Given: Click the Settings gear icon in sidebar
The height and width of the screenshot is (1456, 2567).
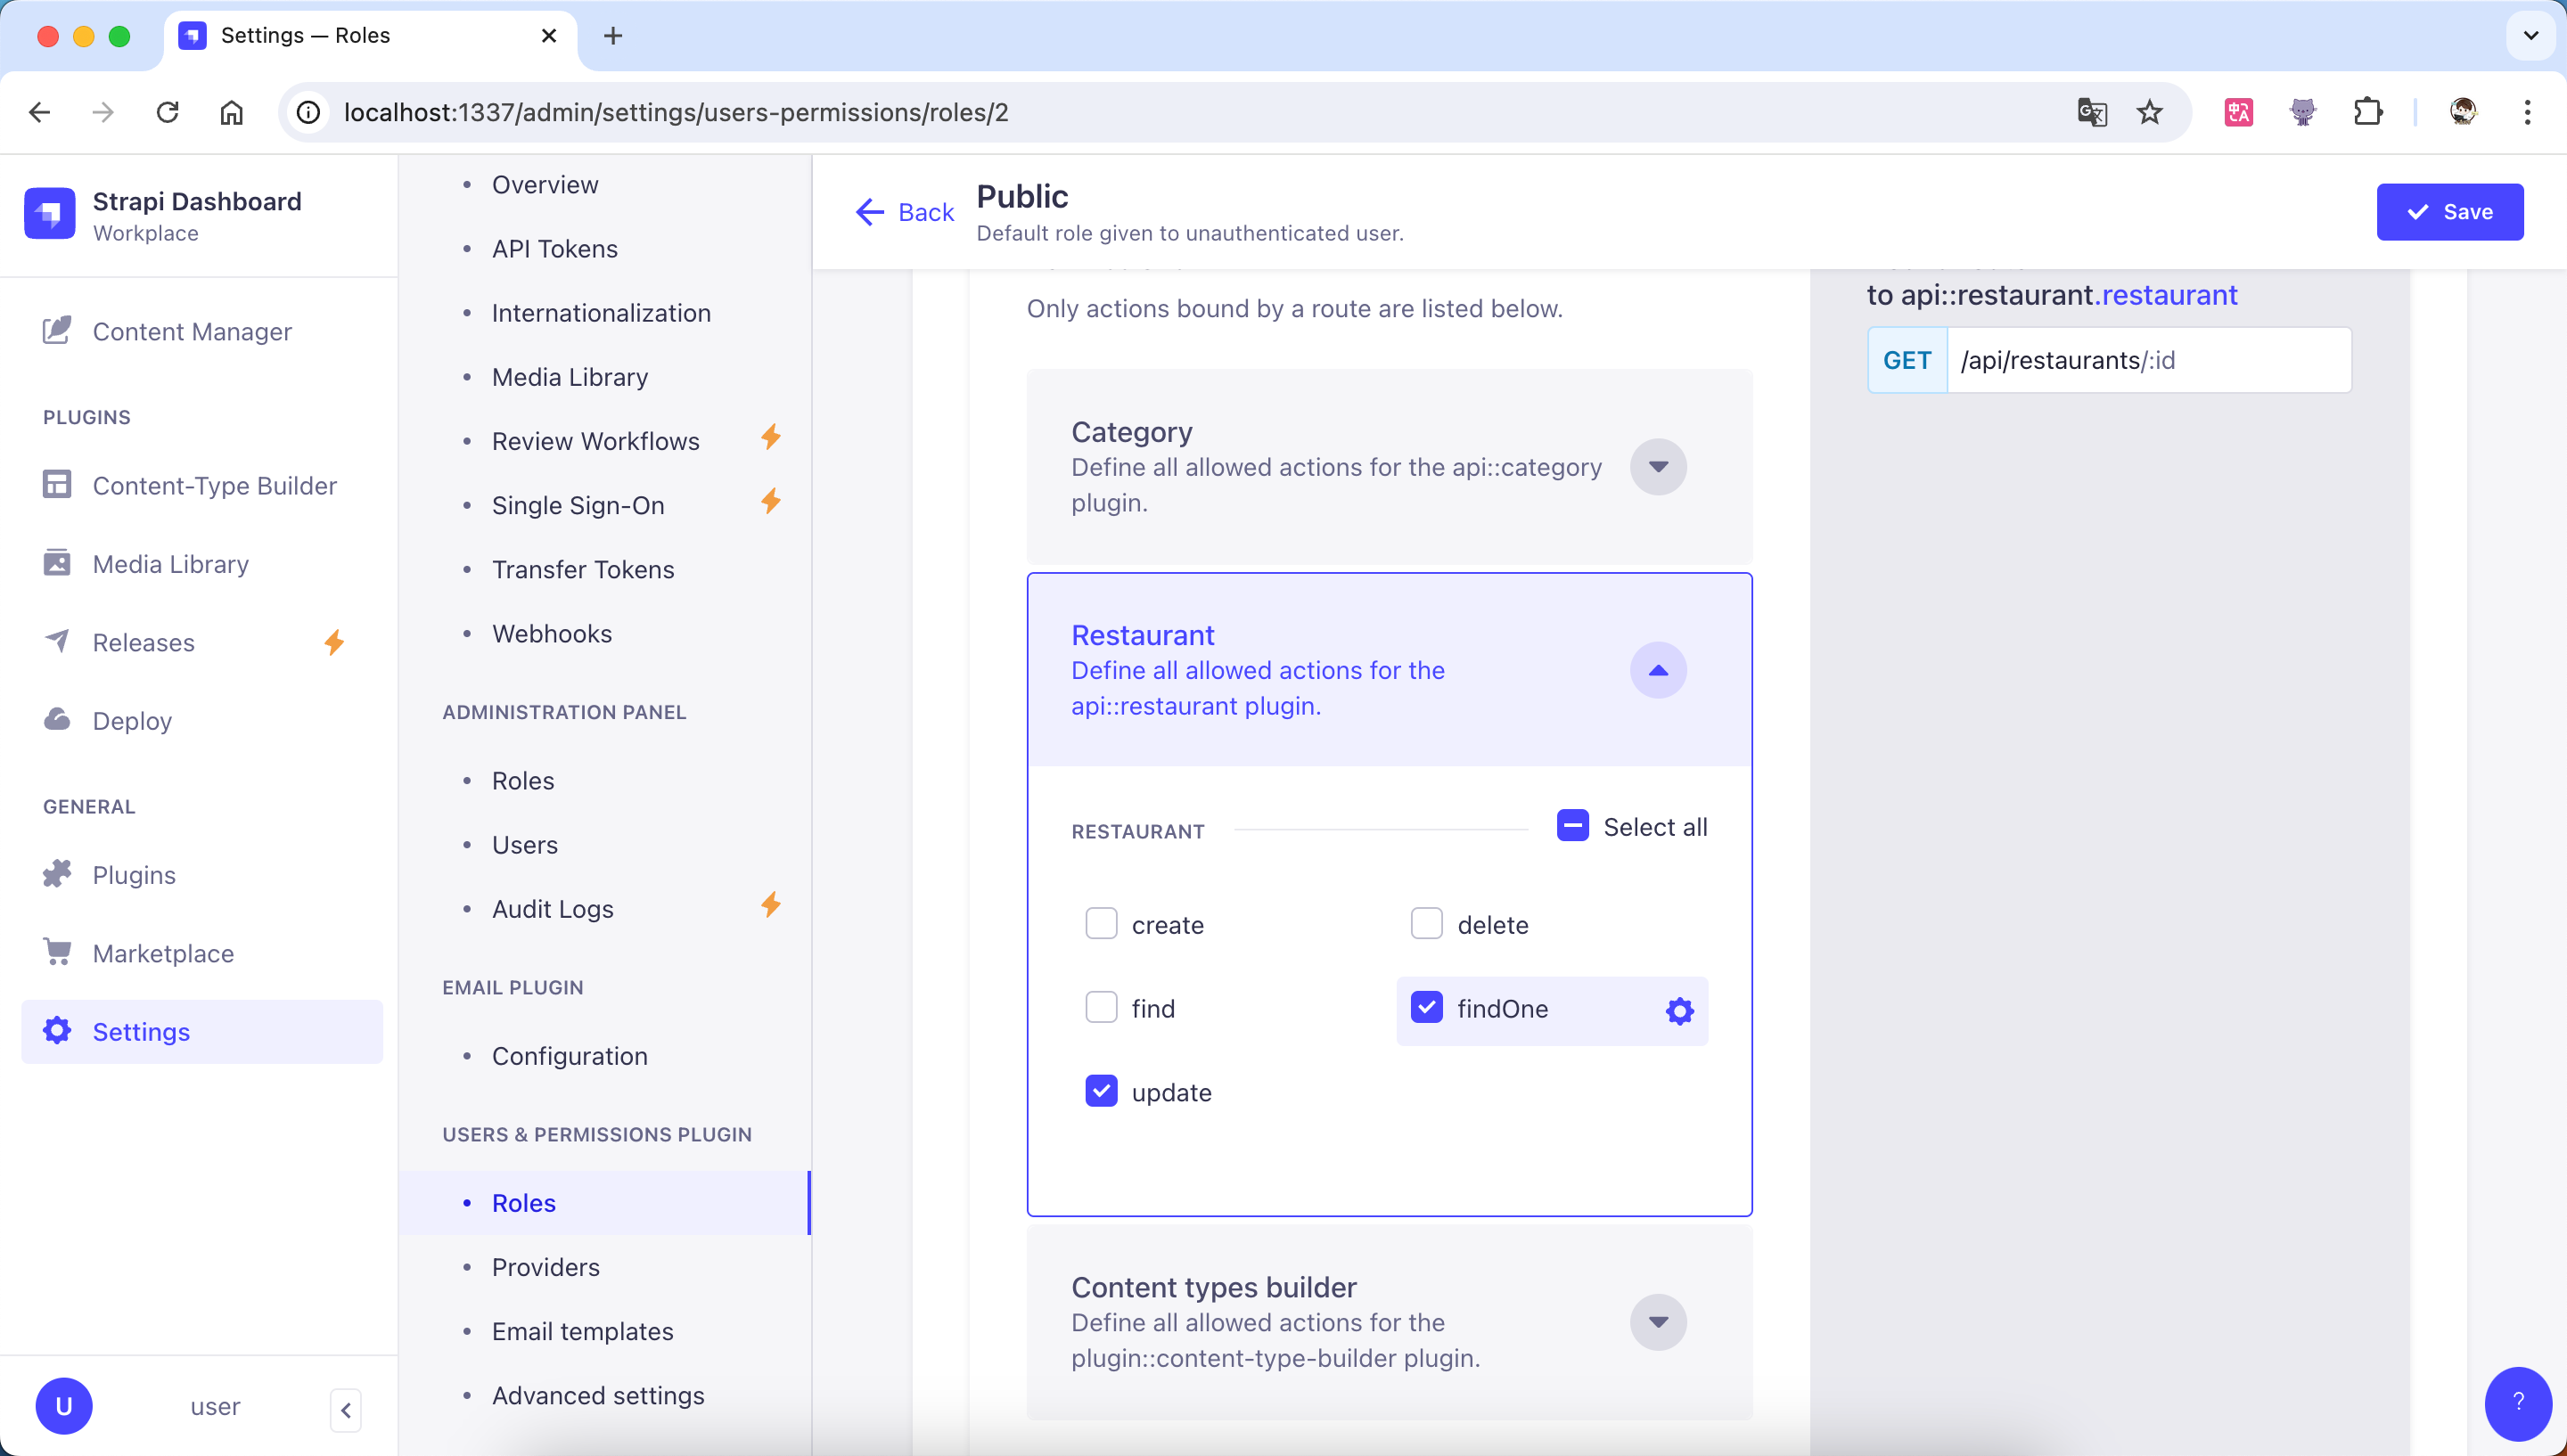Looking at the screenshot, I should (x=56, y=1031).
